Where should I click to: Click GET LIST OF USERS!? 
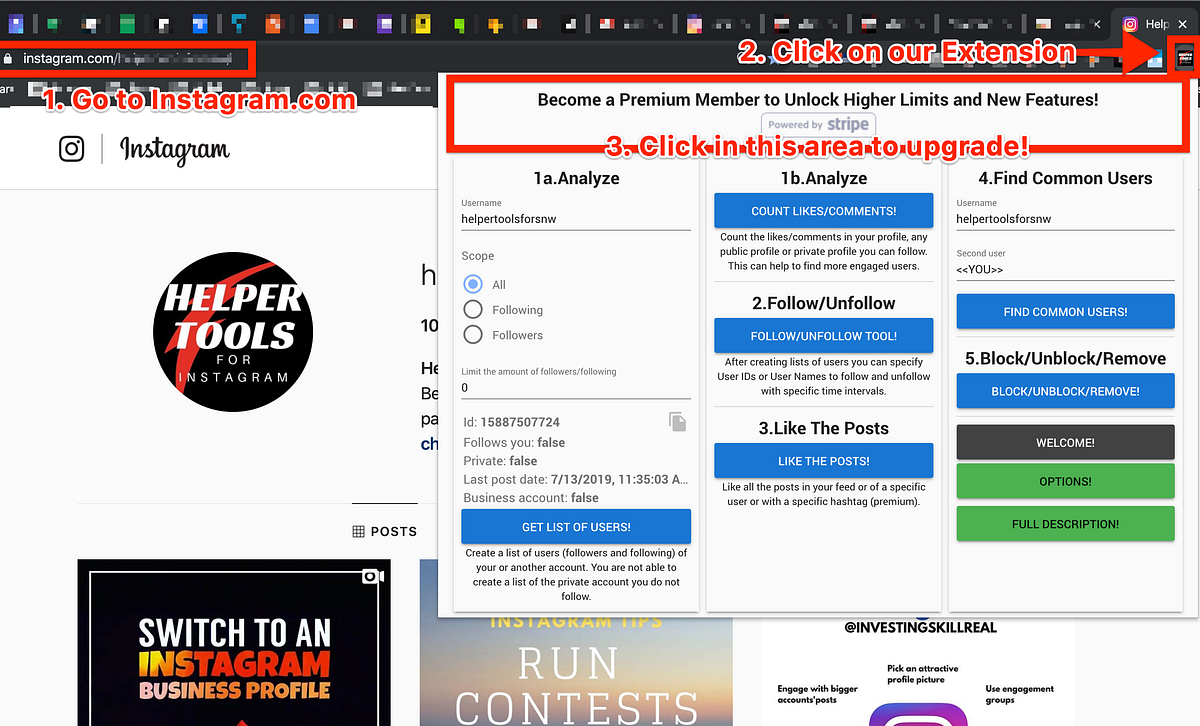click(576, 526)
